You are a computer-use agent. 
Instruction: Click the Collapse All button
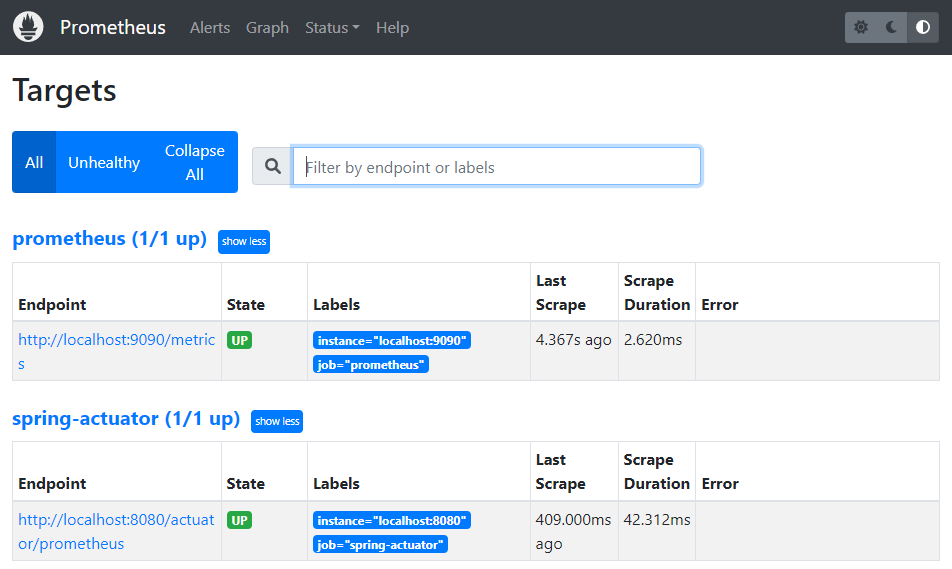195,162
